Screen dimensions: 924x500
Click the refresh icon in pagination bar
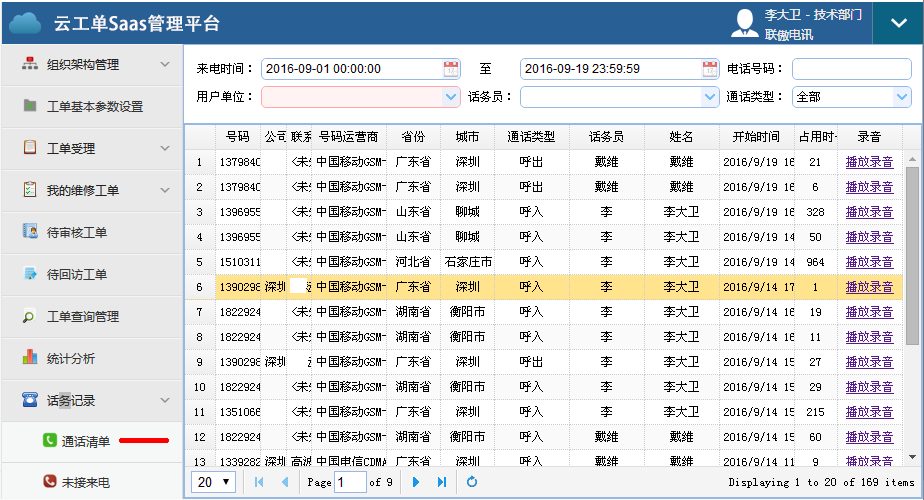472,482
